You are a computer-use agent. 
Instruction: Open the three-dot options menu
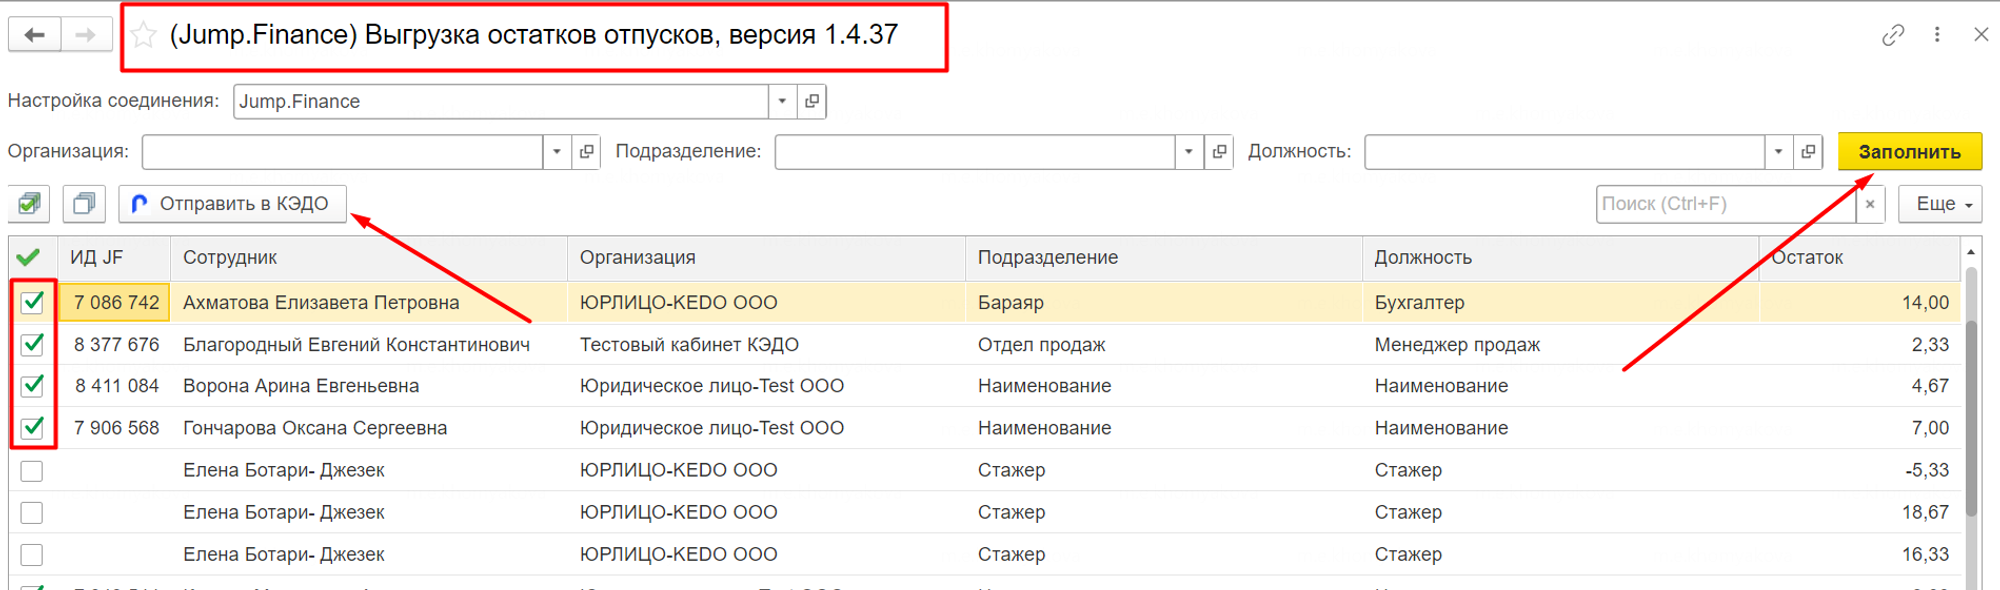[x=1937, y=35]
